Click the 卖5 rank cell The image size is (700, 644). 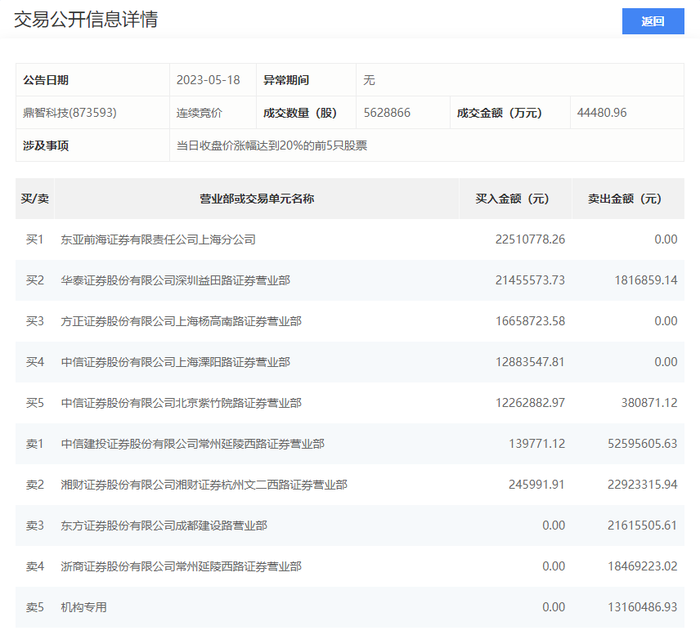coord(35,607)
